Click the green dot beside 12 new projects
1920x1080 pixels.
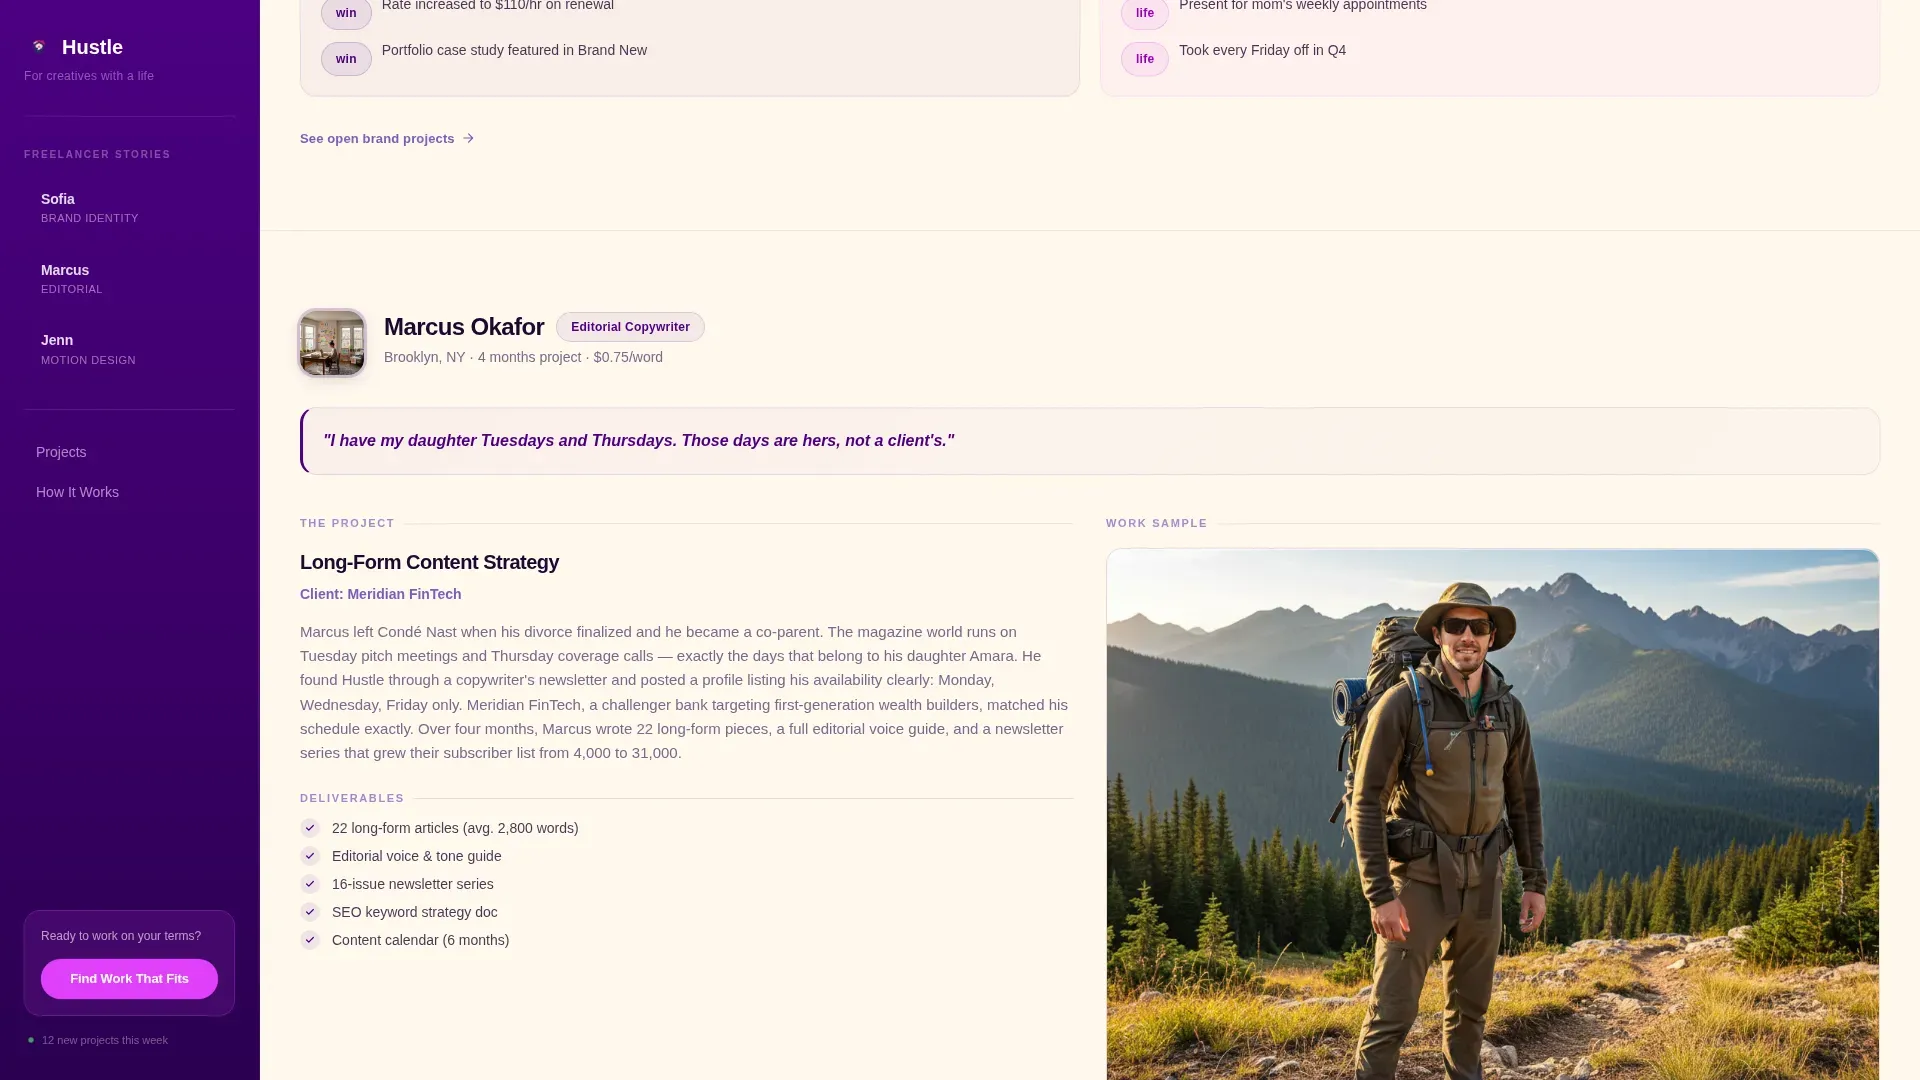tap(31, 1040)
